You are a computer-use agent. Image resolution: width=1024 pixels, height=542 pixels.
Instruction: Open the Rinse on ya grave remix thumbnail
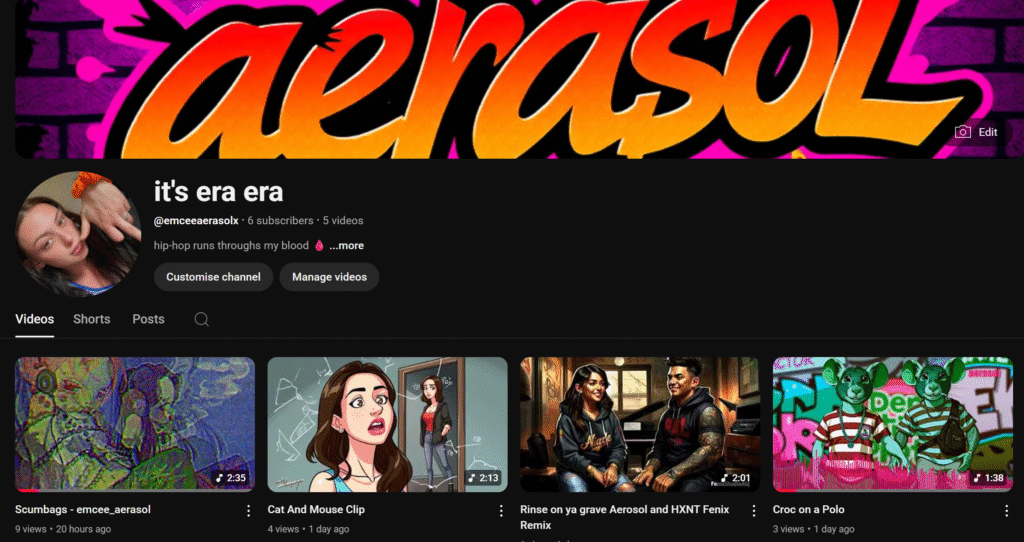640,424
